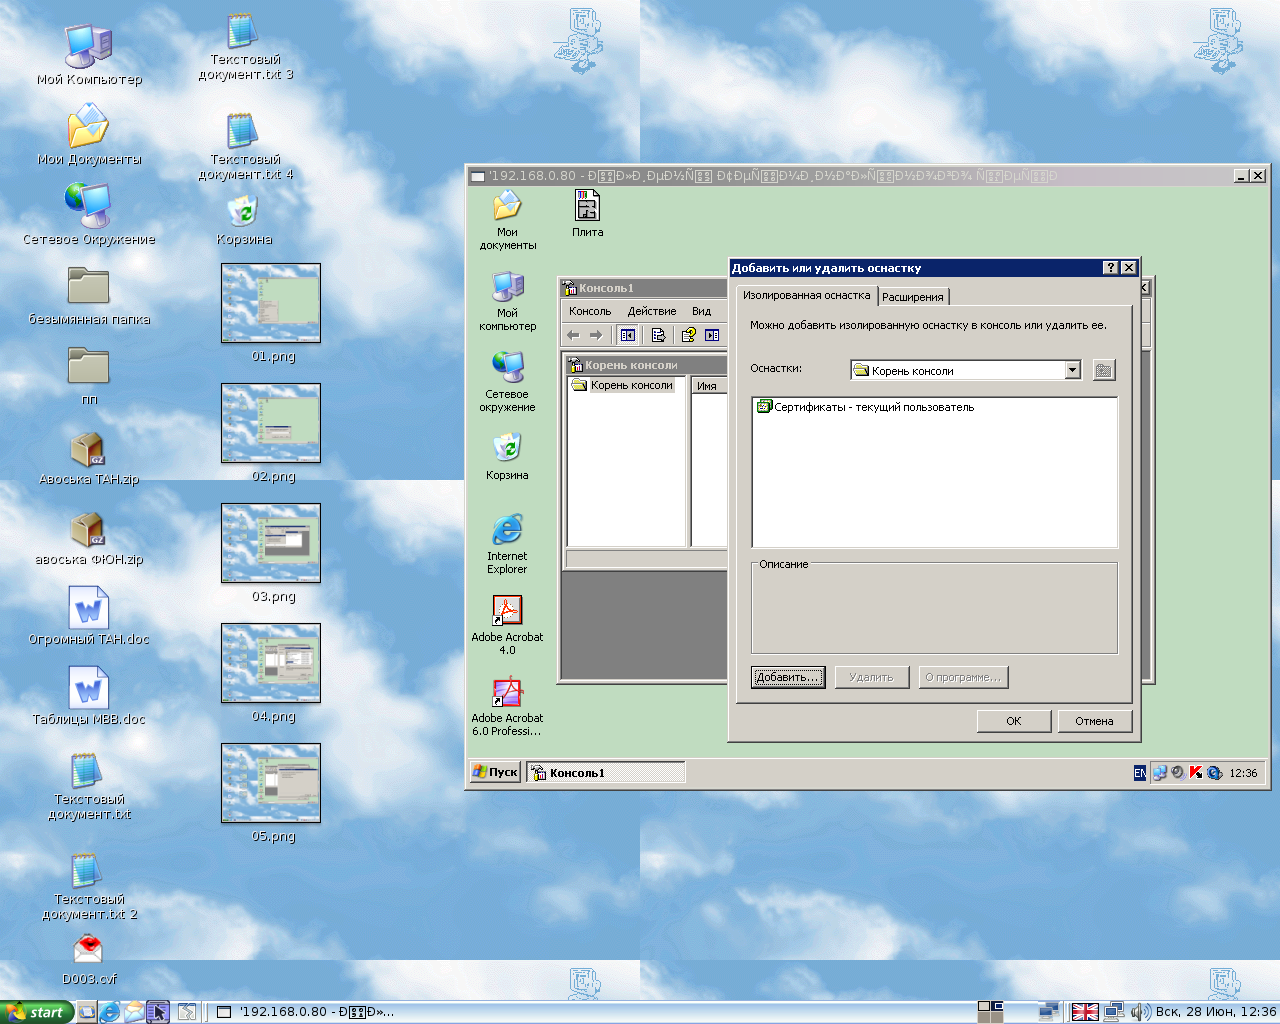The image size is (1280, 1024).
Task: Open the Консоль menu
Action: [x=589, y=311]
